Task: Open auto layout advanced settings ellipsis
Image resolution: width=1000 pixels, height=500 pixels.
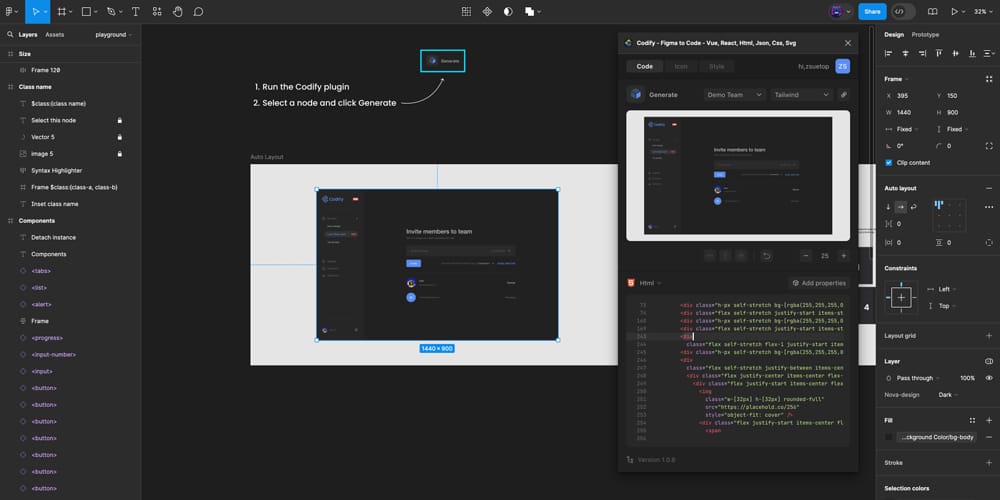Action: [989, 207]
